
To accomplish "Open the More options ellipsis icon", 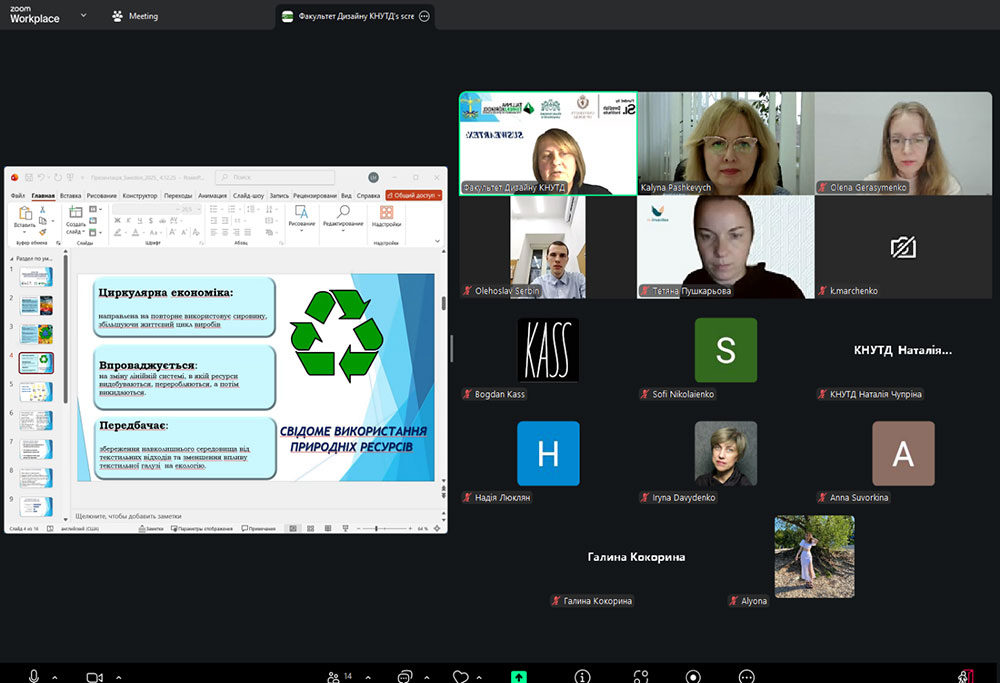I will 746,676.
